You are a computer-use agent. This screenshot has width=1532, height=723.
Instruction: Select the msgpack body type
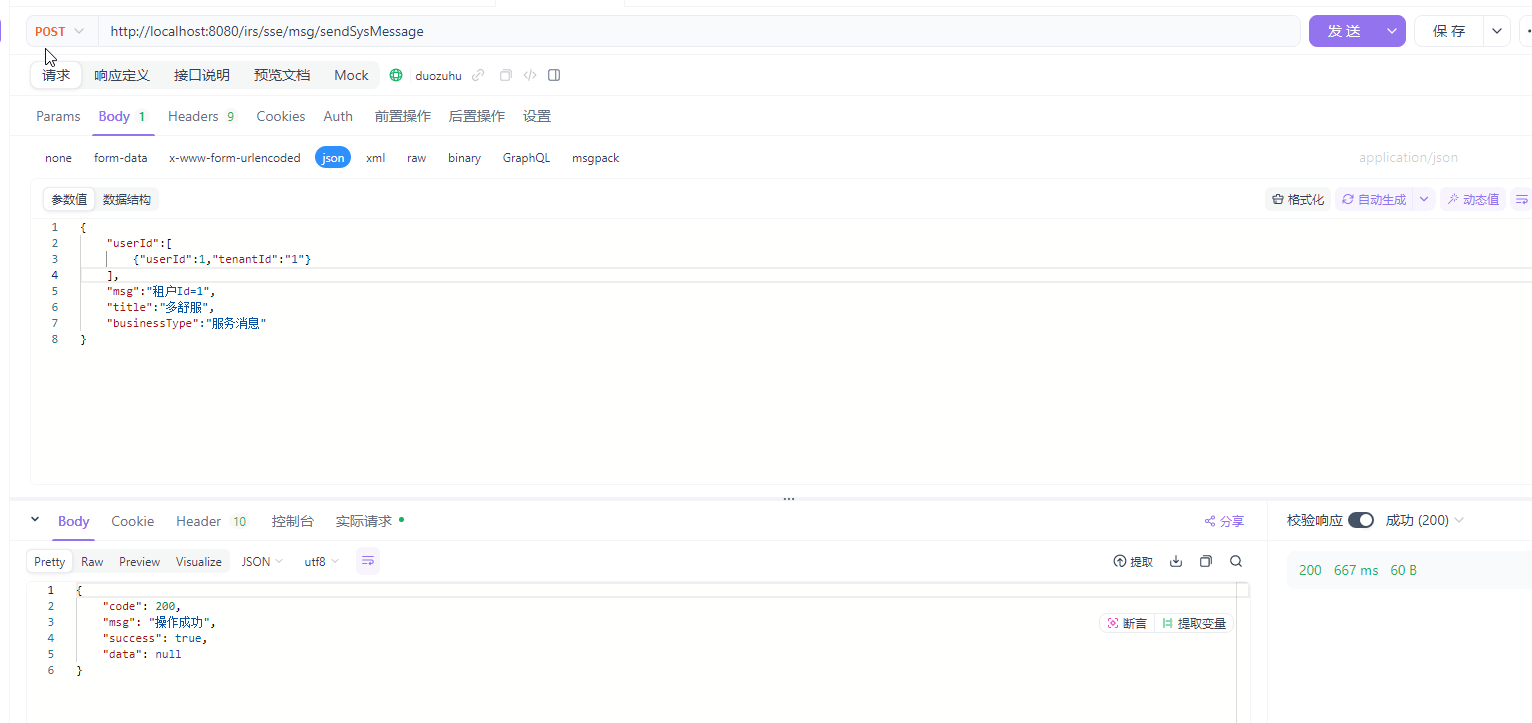(x=596, y=158)
